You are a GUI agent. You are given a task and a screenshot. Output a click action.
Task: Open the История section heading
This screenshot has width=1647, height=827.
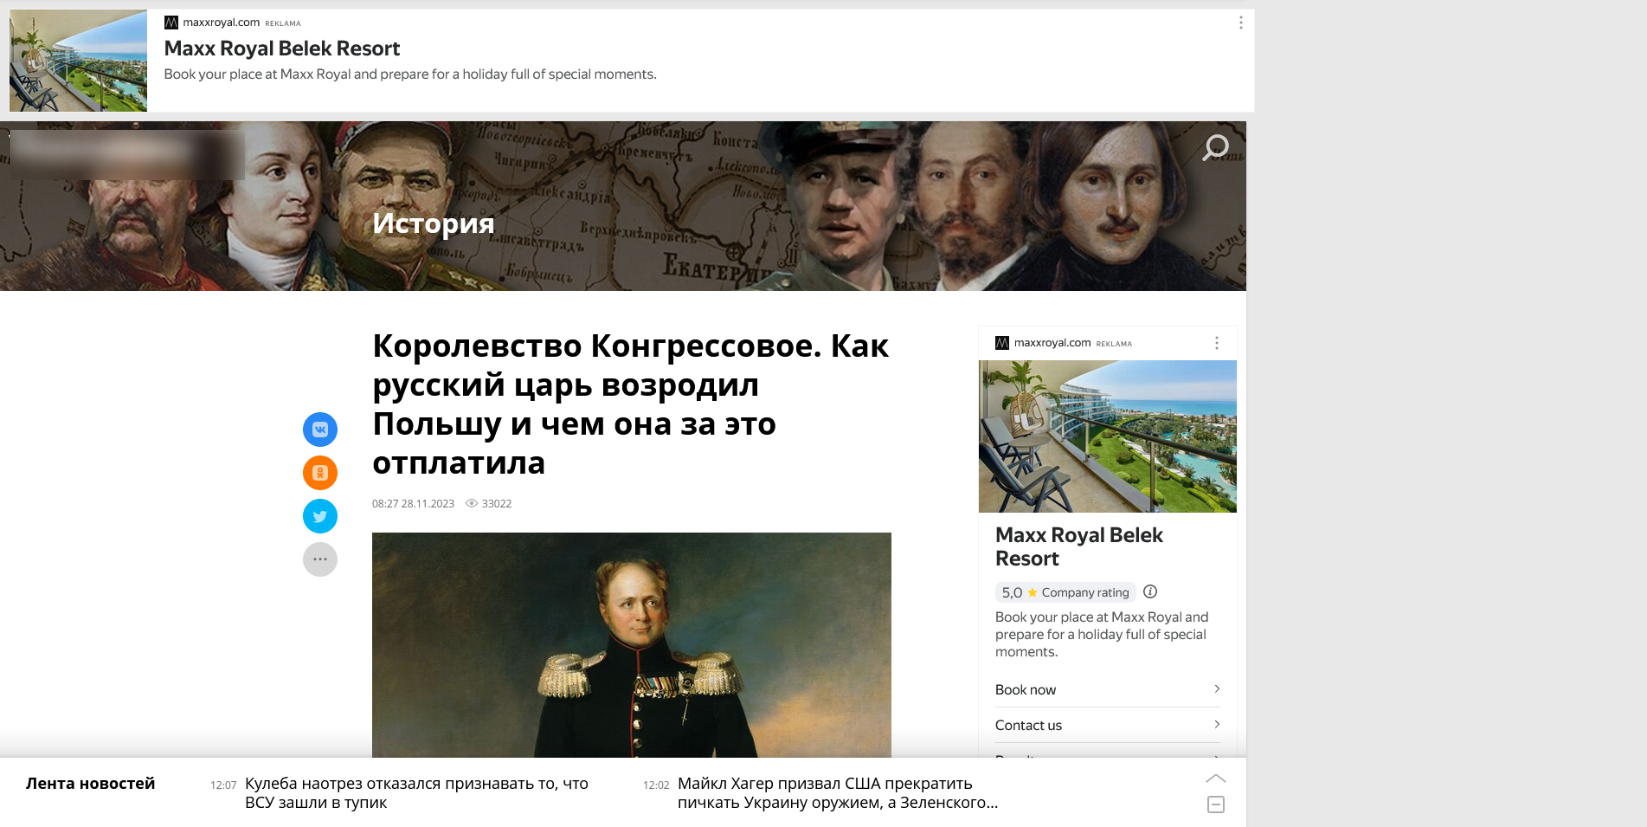click(x=433, y=223)
